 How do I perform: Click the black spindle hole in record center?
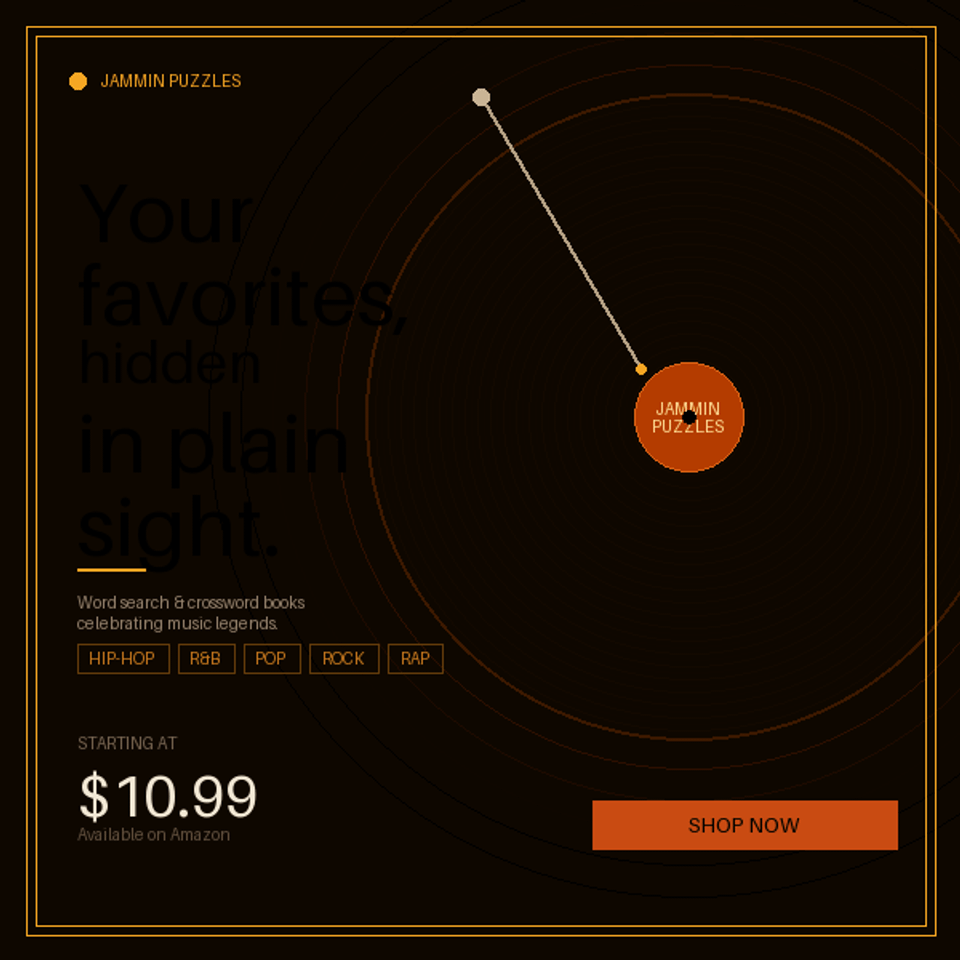689,417
